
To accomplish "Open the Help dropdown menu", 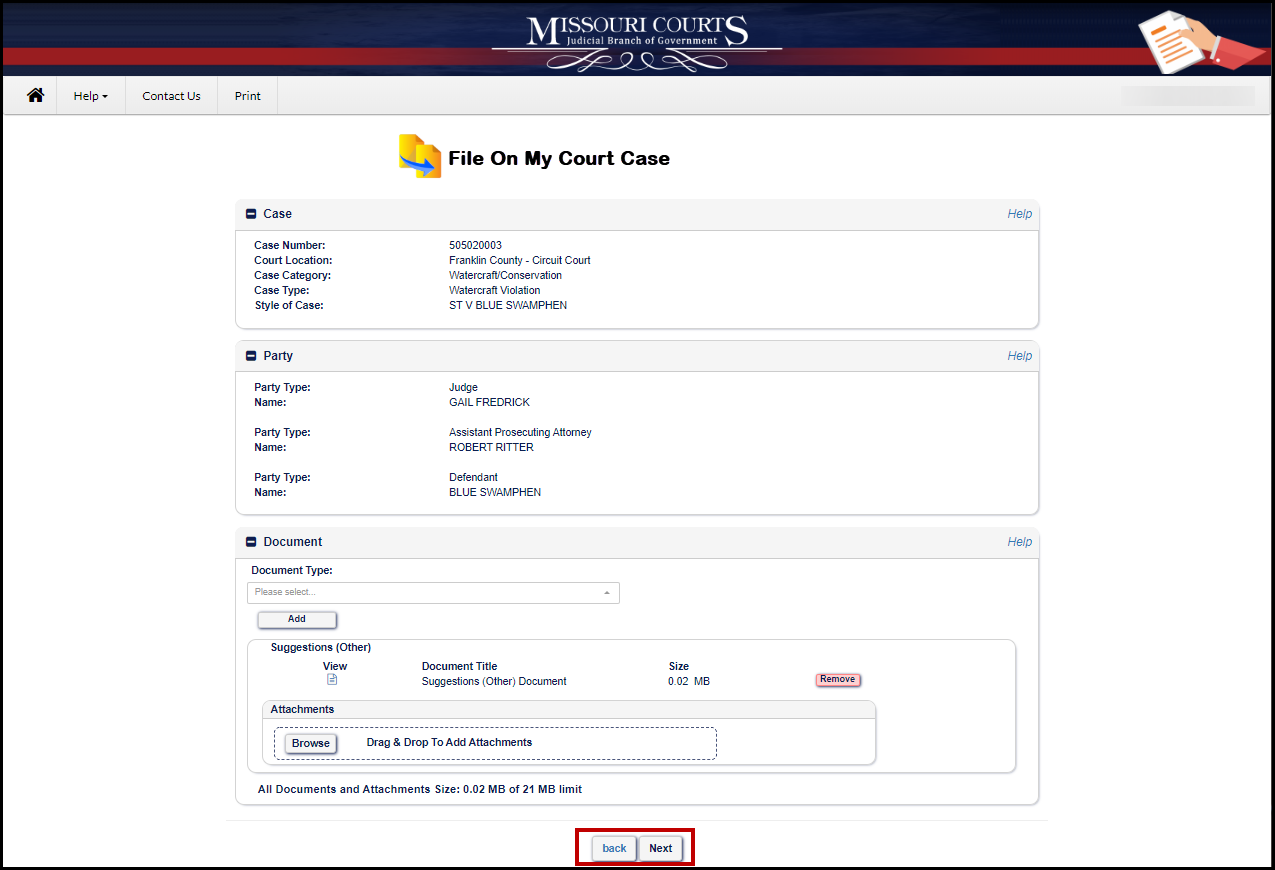I will point(90,96).
